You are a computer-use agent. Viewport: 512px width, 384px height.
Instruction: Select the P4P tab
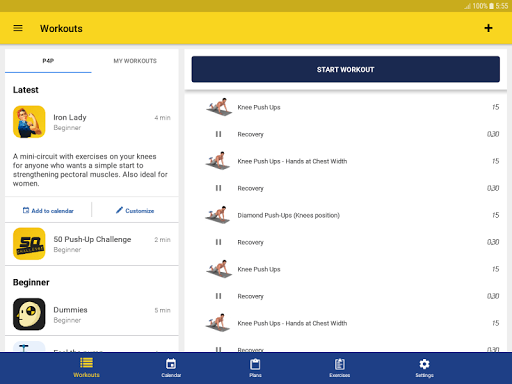(x=48, y=61)
